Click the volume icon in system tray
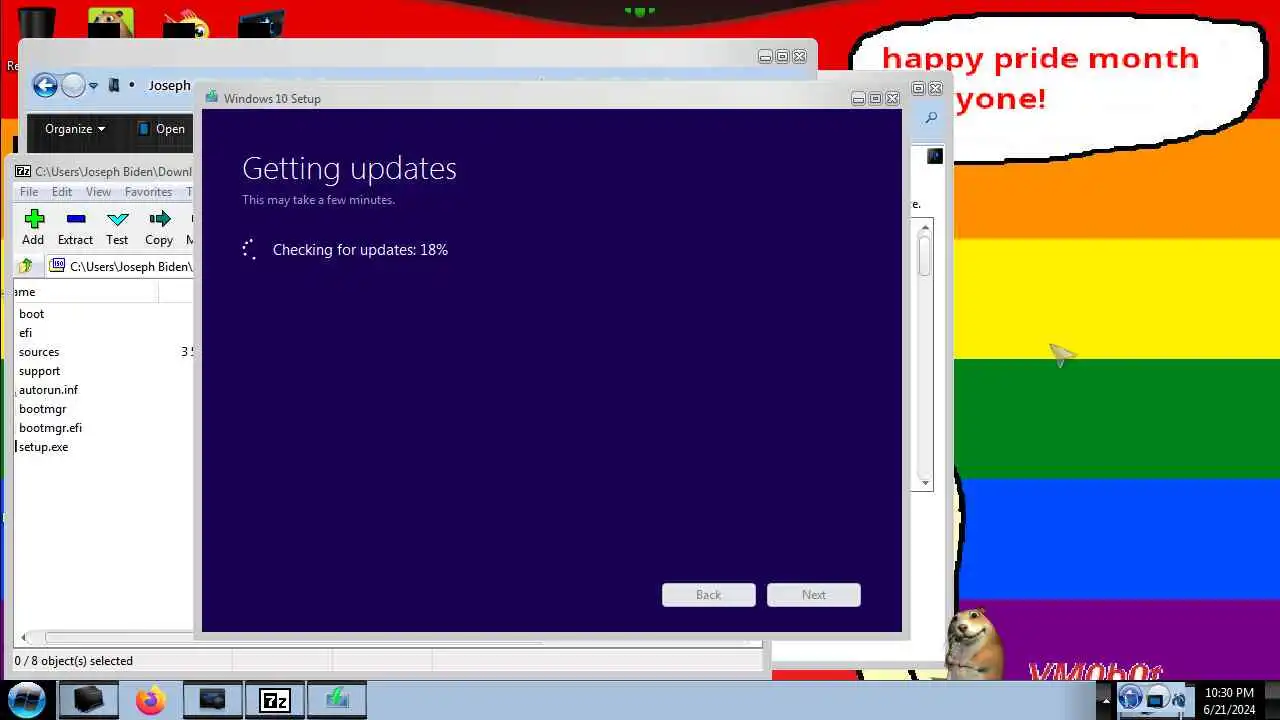The width and height of the screenshot is (1280, 720). pyautogui.click(x=1179, y=700)
